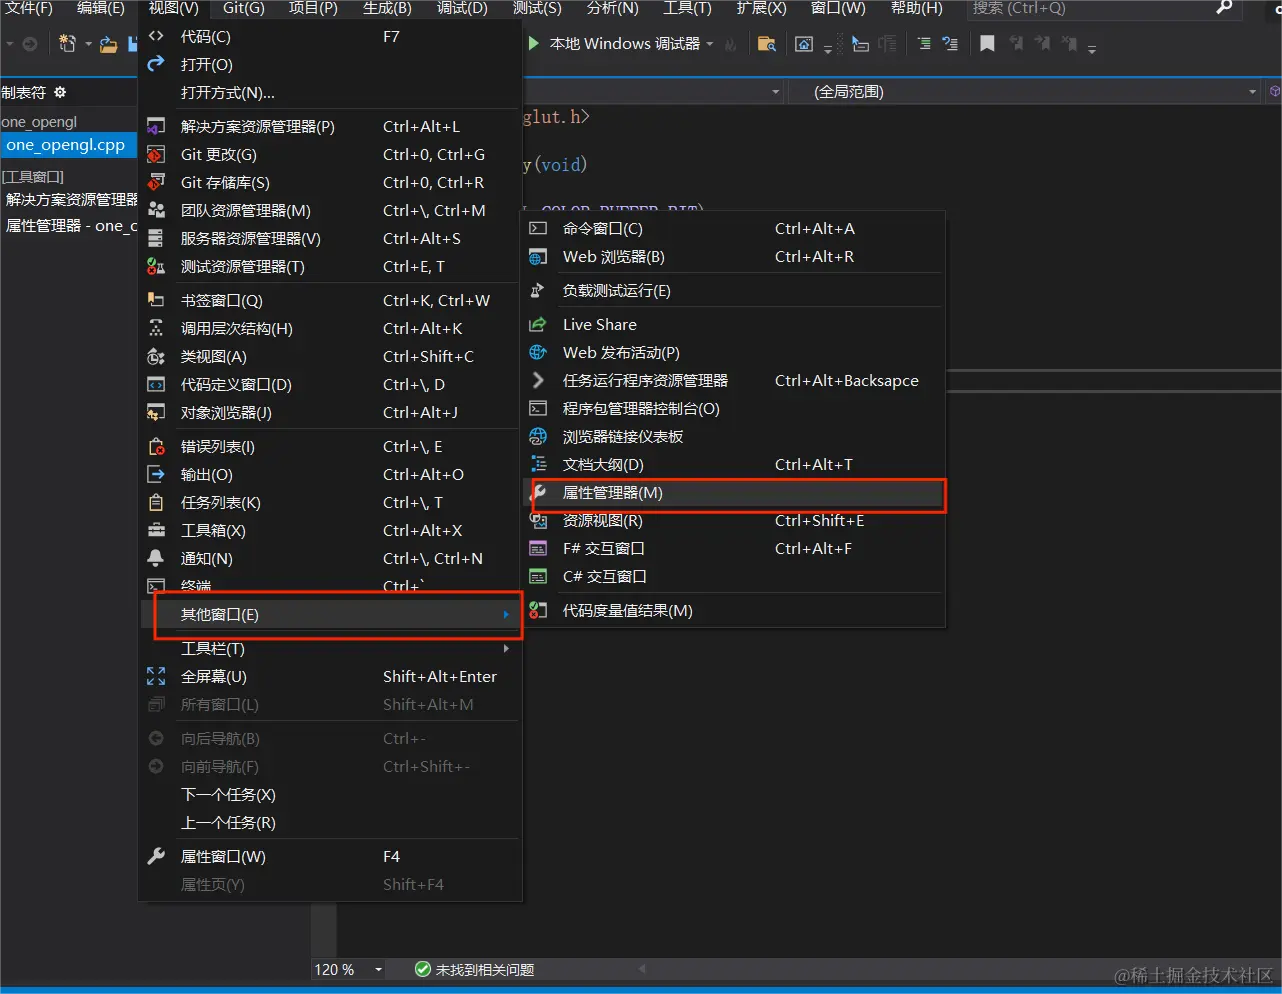The height and width of the screenshot is (994, 1282).
Task: Open 测试资源管理器(T) entry
Action: click(x=331, y=267)
